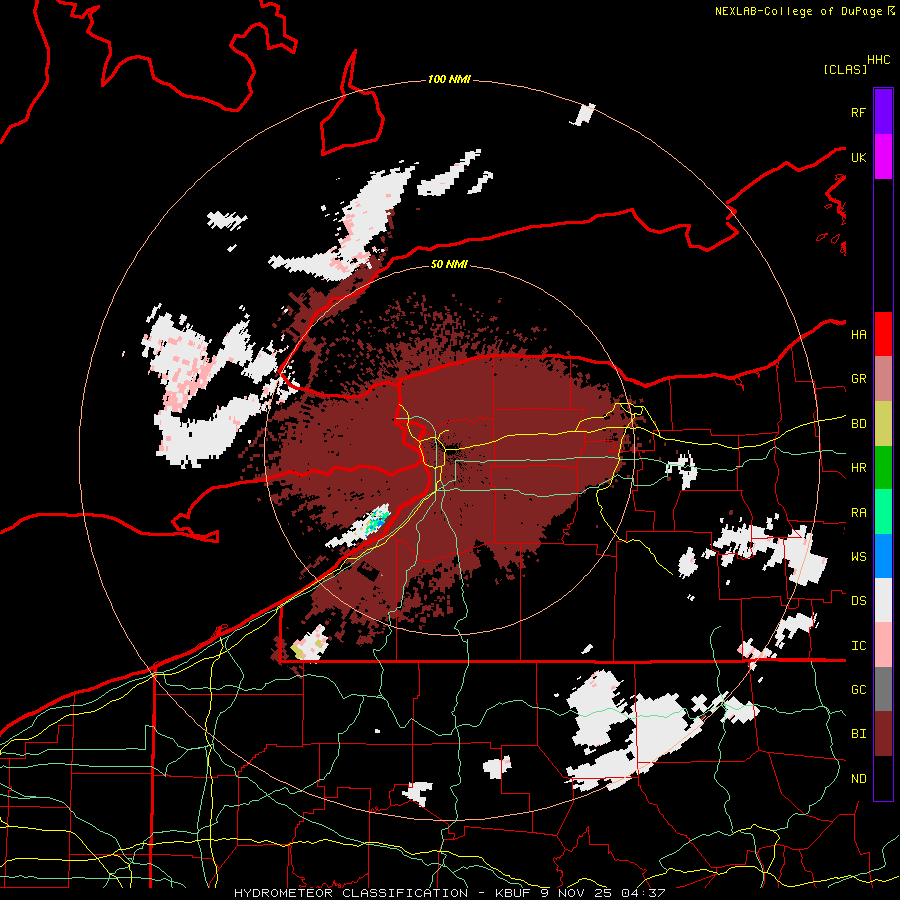Screen dimensions: 900x900
Task: Select the GR dusty-pink legend swatch
Action: (883, 379)
